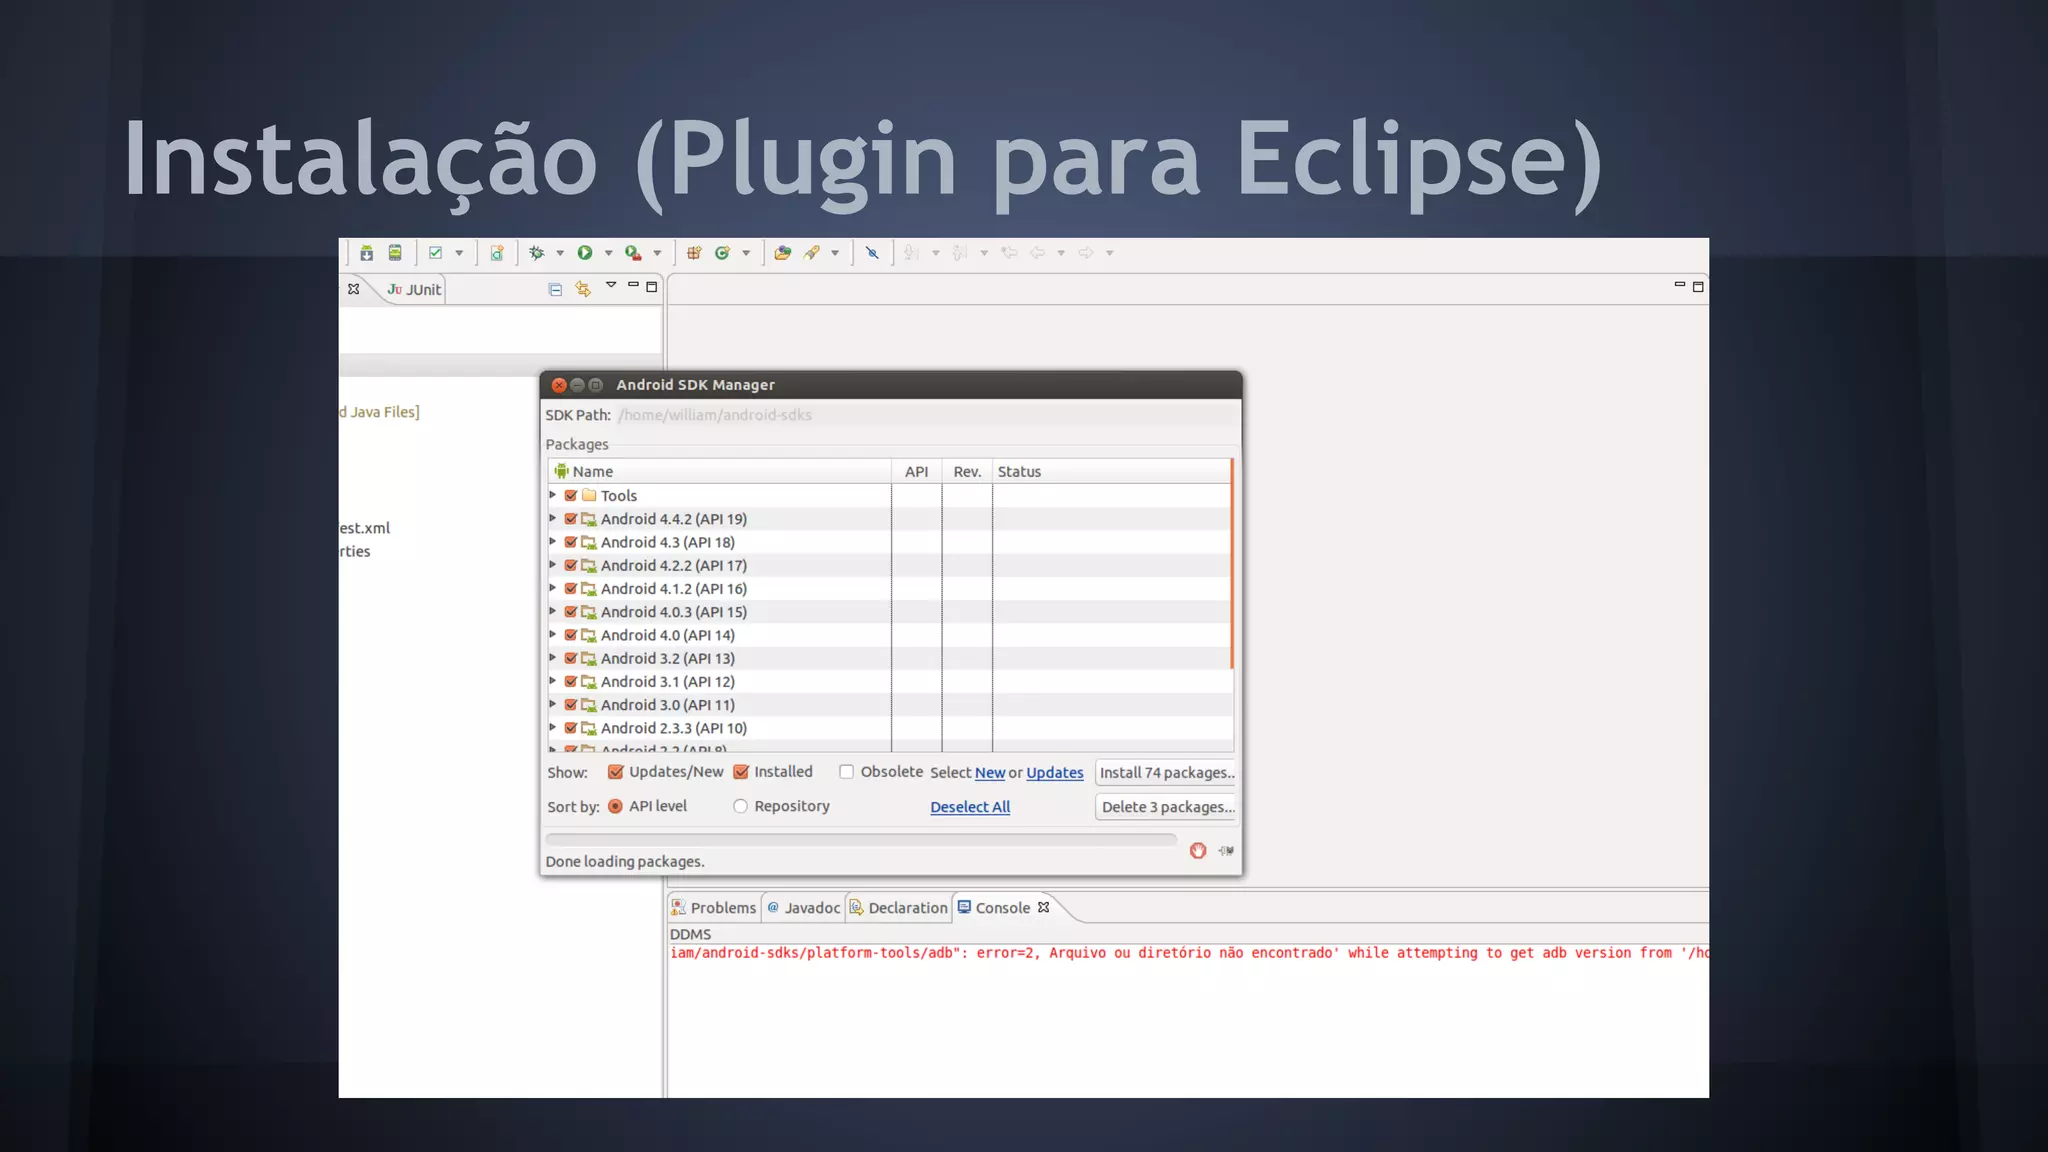The width and height of the screenshot is (2048, 1152).
Task: Toggle the Installed show checkbox
Action: (x=741, y=772)
